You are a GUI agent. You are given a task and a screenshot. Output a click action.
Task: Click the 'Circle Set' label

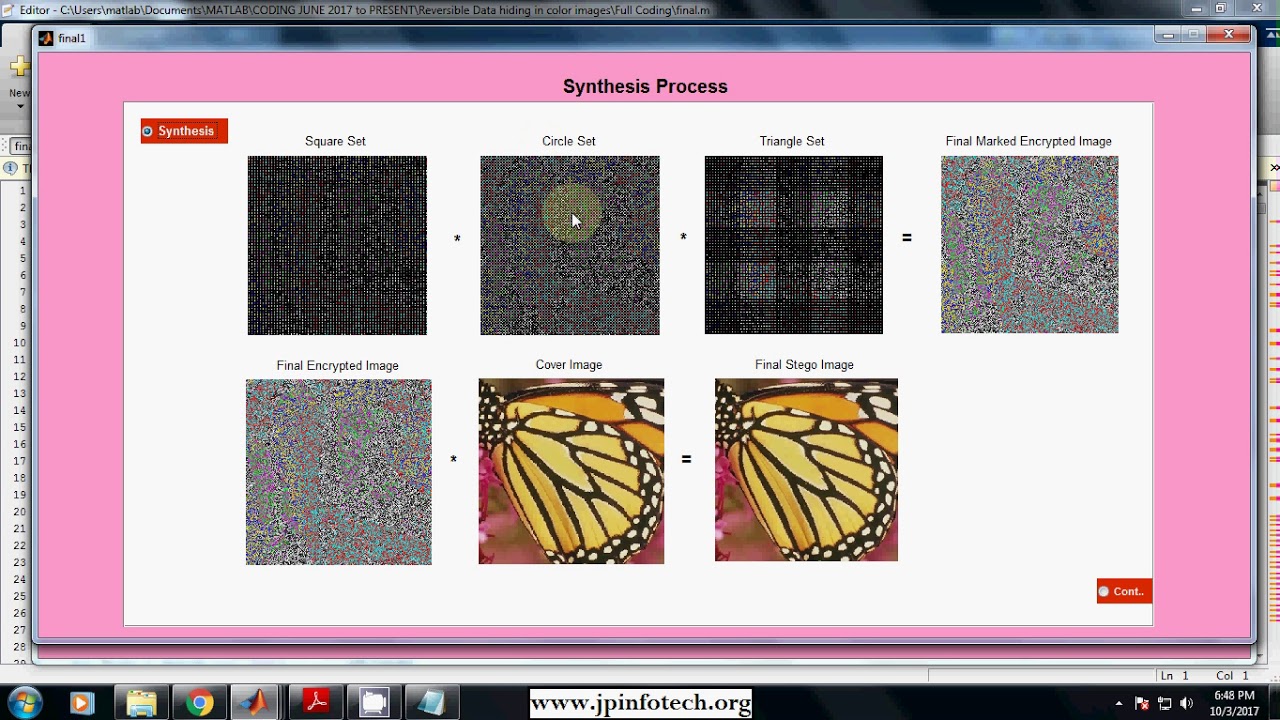pos(569,141)
